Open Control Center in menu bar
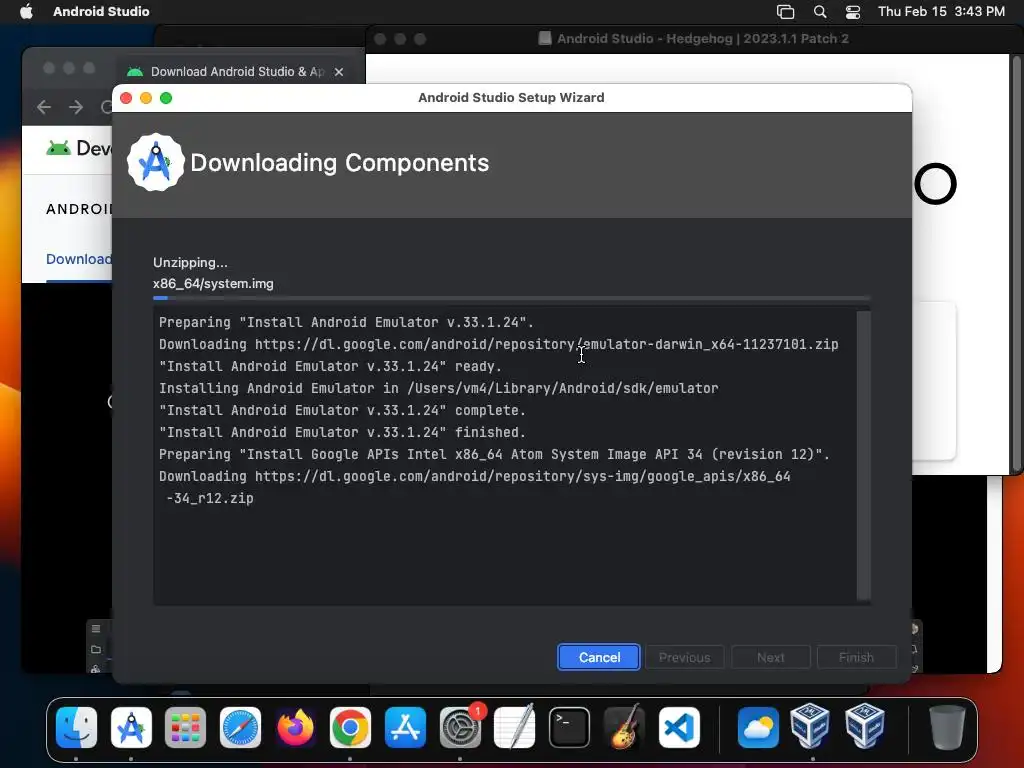This screenshot has width=1024, height=768. [x=853, y=11]
